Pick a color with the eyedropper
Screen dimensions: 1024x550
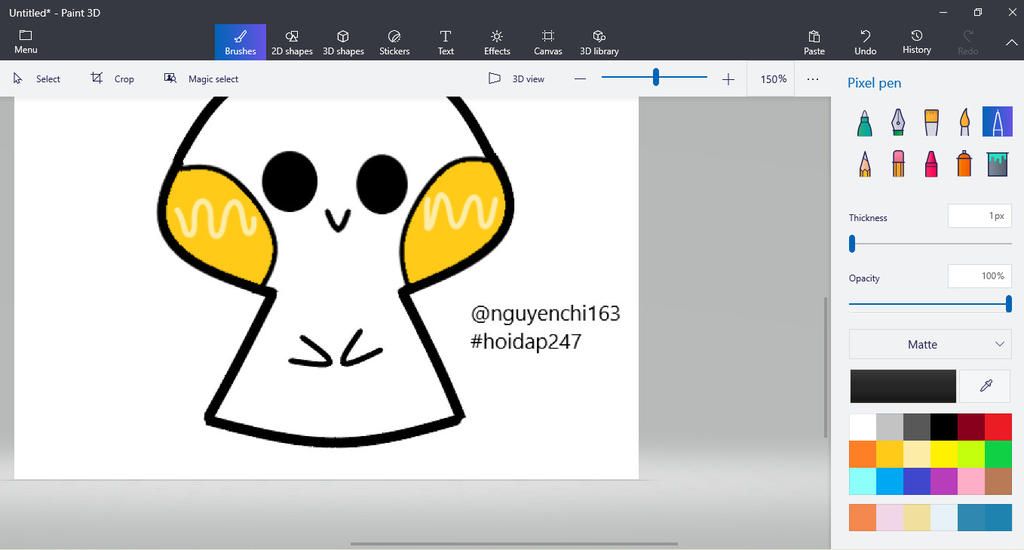986,385
